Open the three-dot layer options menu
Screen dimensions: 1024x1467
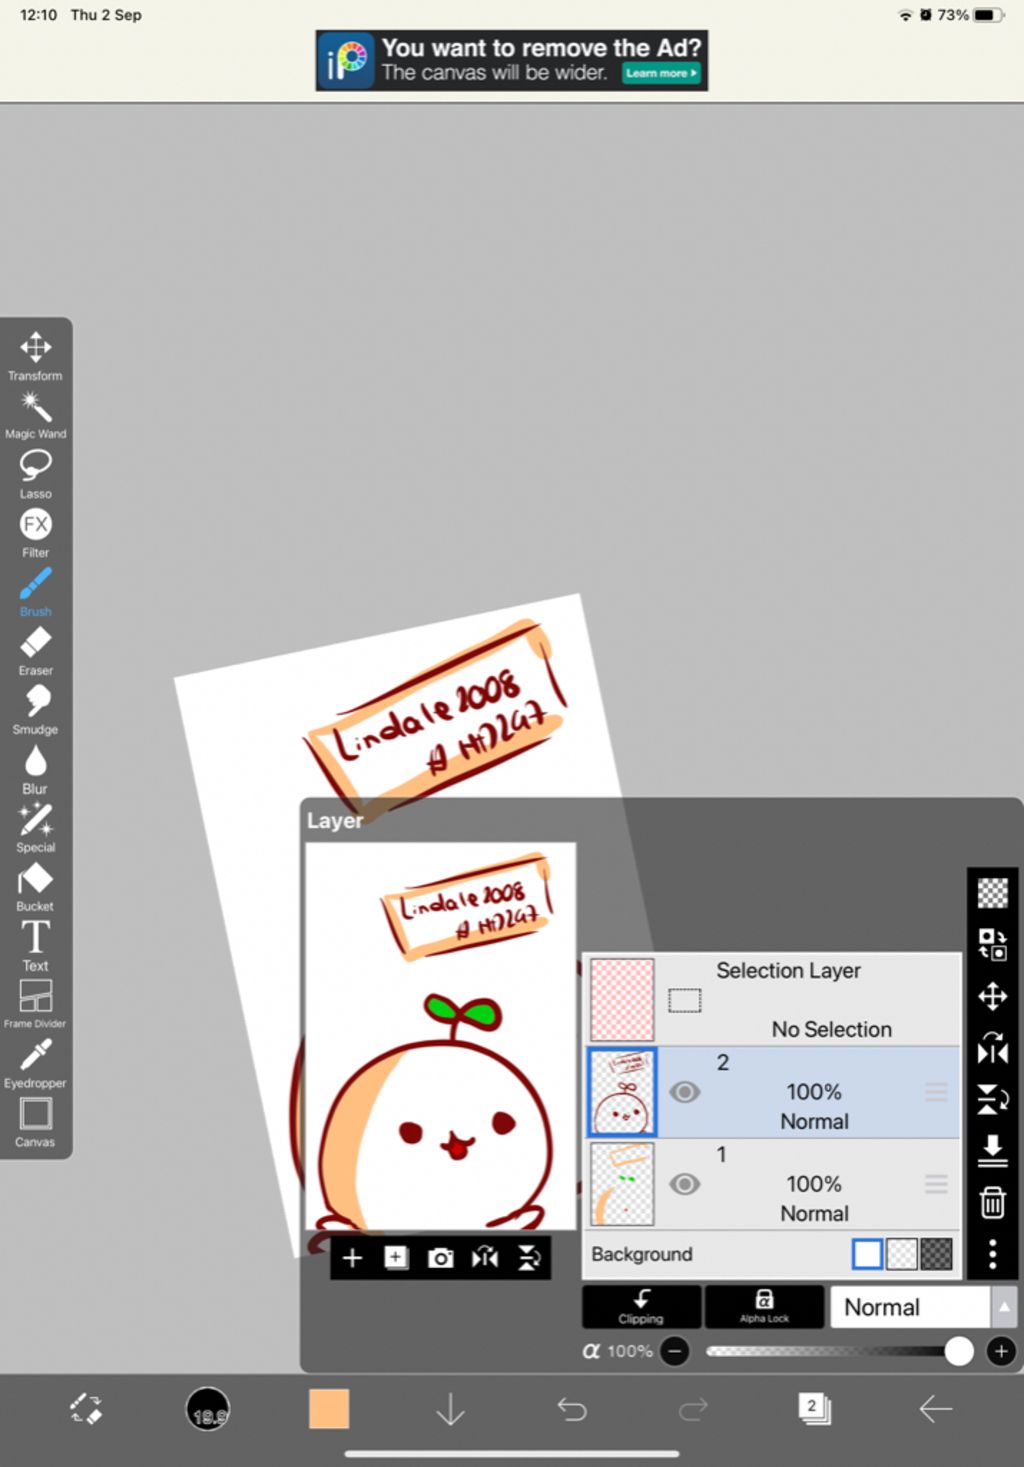click(x=992, y=1254)
